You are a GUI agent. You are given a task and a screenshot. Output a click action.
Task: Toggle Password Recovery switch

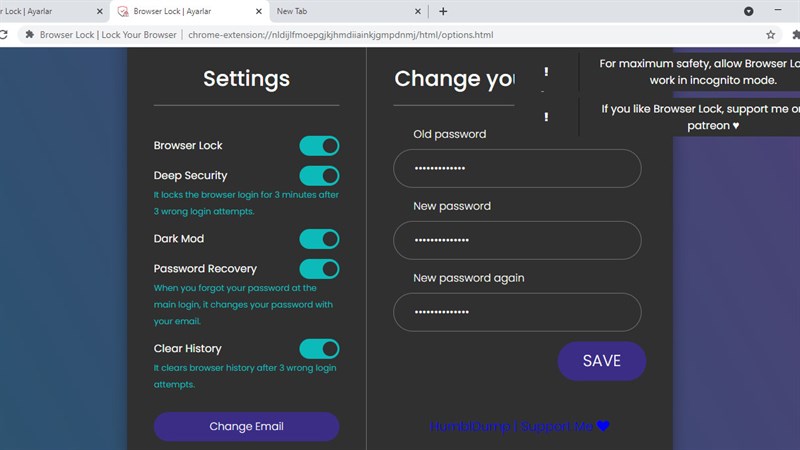(x=319, y=269)
